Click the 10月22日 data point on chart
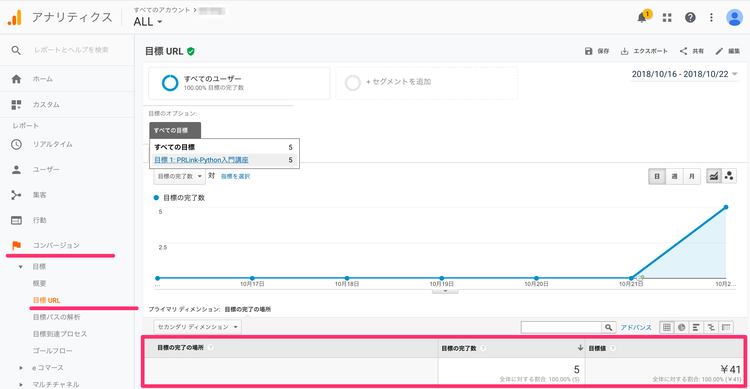Viewport: 750px width, 389px height. click(x=726, y=207)
